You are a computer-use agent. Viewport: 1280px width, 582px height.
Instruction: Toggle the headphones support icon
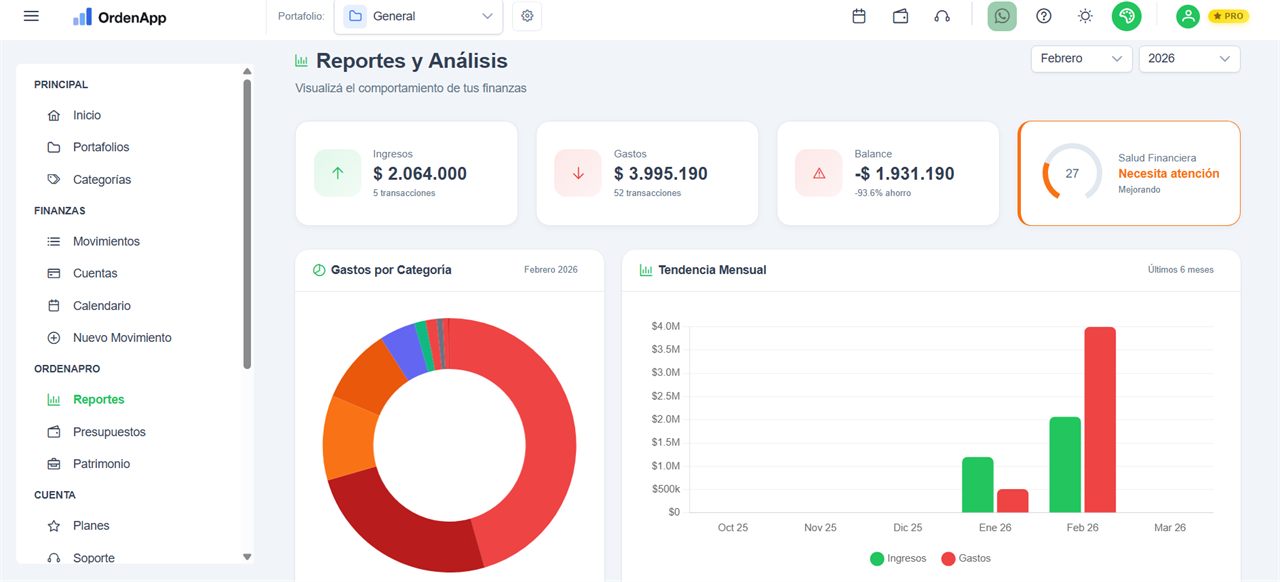pyautogui.click(x=941, y=16)
